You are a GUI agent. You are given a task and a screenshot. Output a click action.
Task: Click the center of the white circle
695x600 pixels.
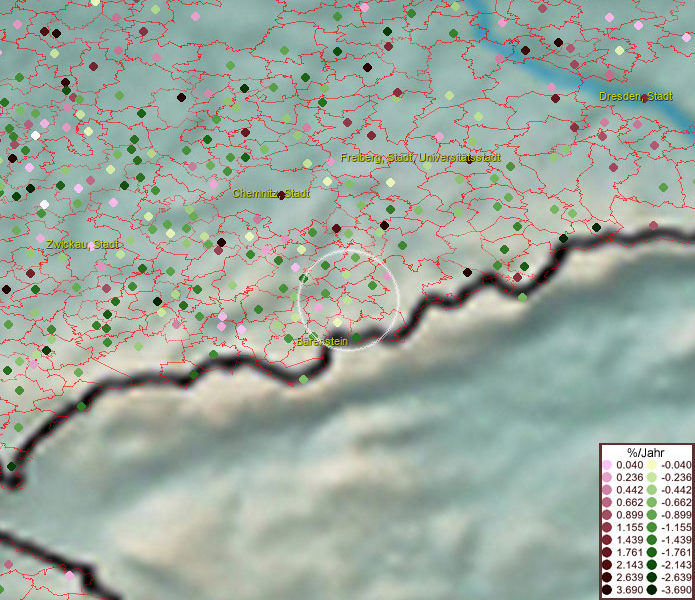pyautogui.click(x=348, y=298)
